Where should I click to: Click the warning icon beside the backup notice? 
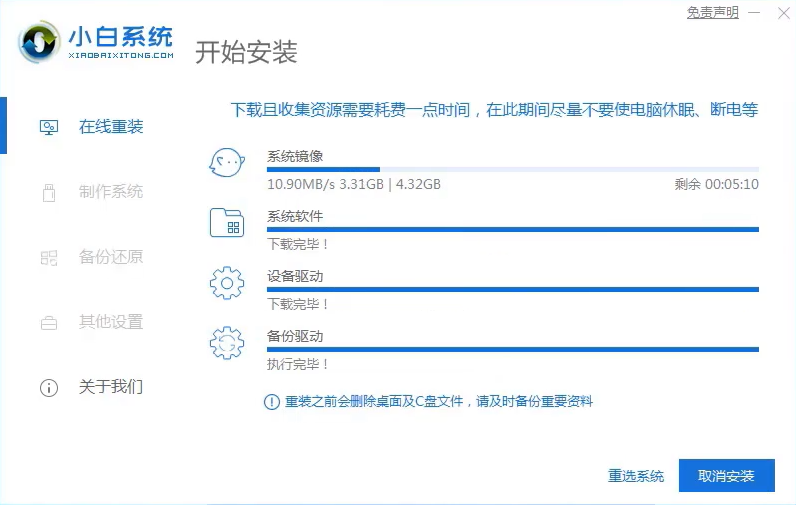(x=271, y=401)
